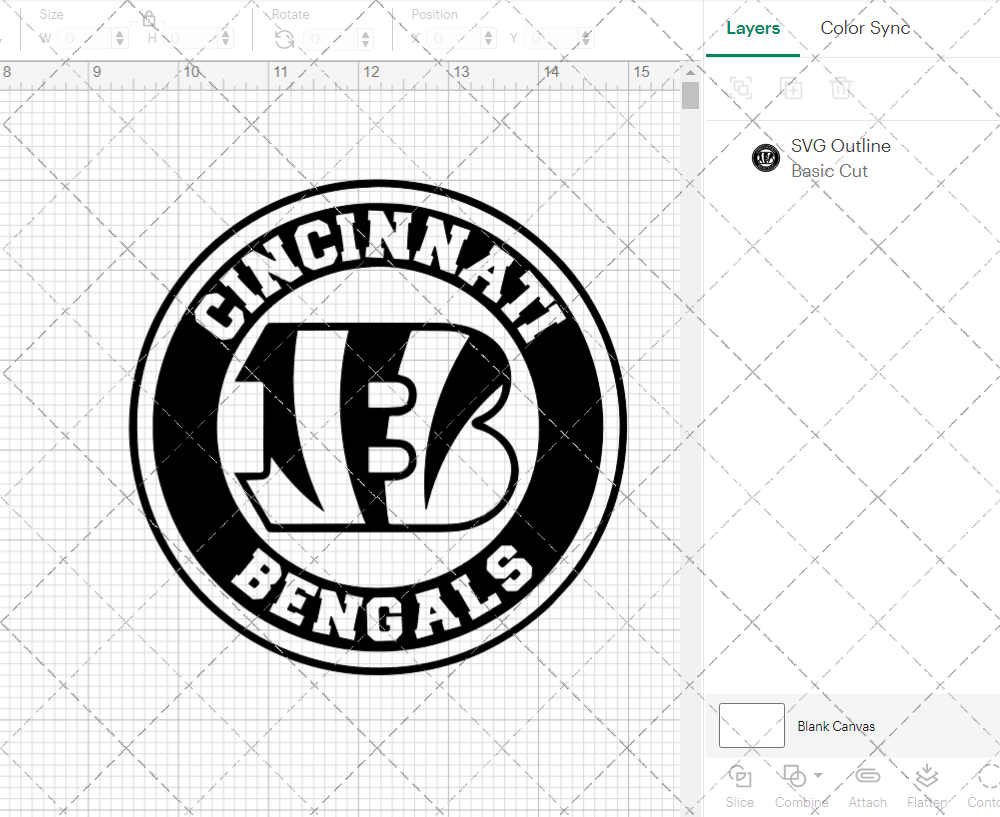Switch to the Color Sync tab
The image size is (1000, 817).
(x=864, y=28)
